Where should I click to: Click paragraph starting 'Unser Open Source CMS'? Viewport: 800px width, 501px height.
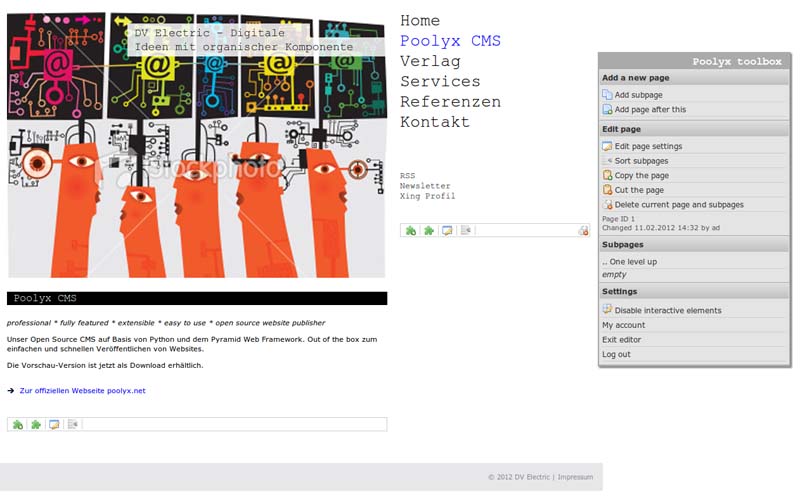click(x=192, y=344)
